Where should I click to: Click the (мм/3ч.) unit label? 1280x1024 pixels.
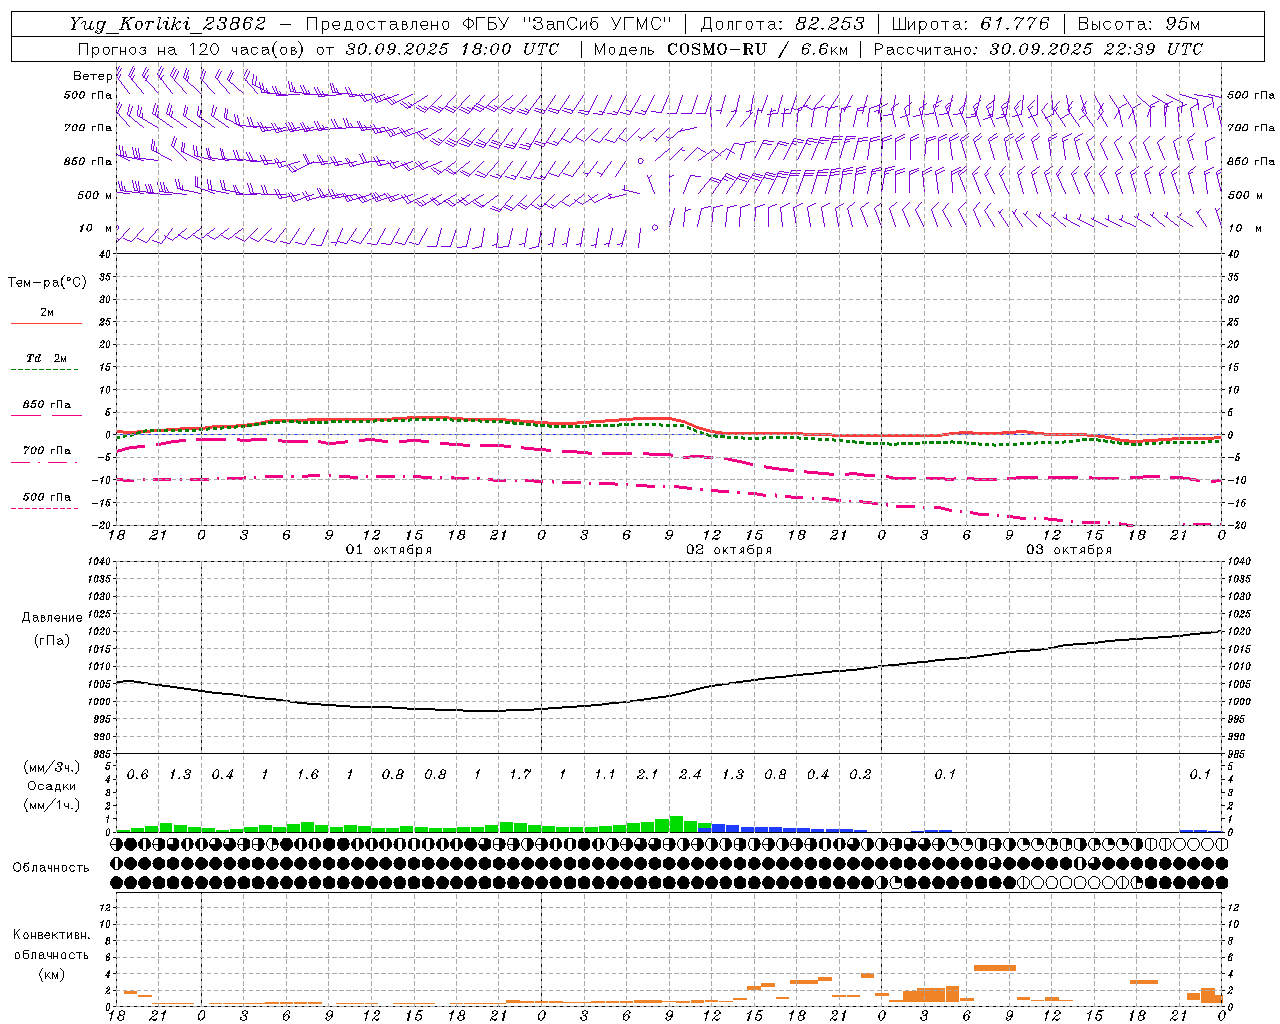tap(52, 767)
